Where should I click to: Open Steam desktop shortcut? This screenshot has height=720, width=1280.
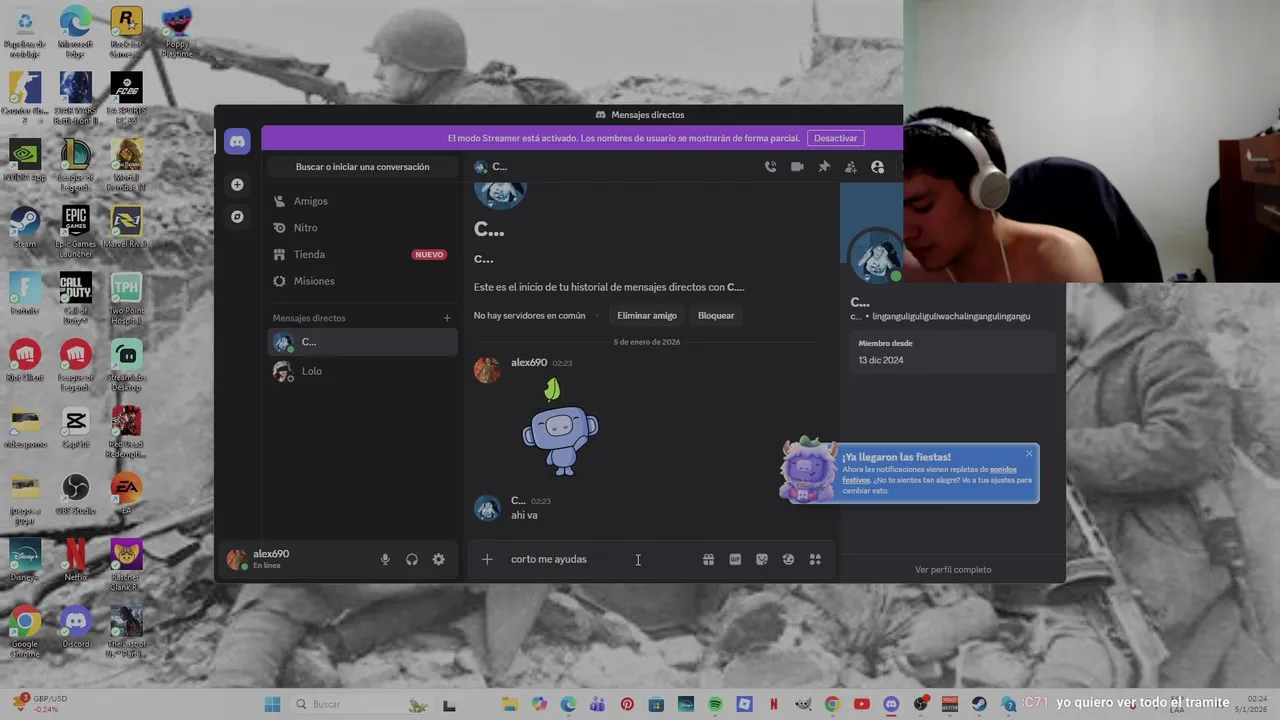[25, 227]
